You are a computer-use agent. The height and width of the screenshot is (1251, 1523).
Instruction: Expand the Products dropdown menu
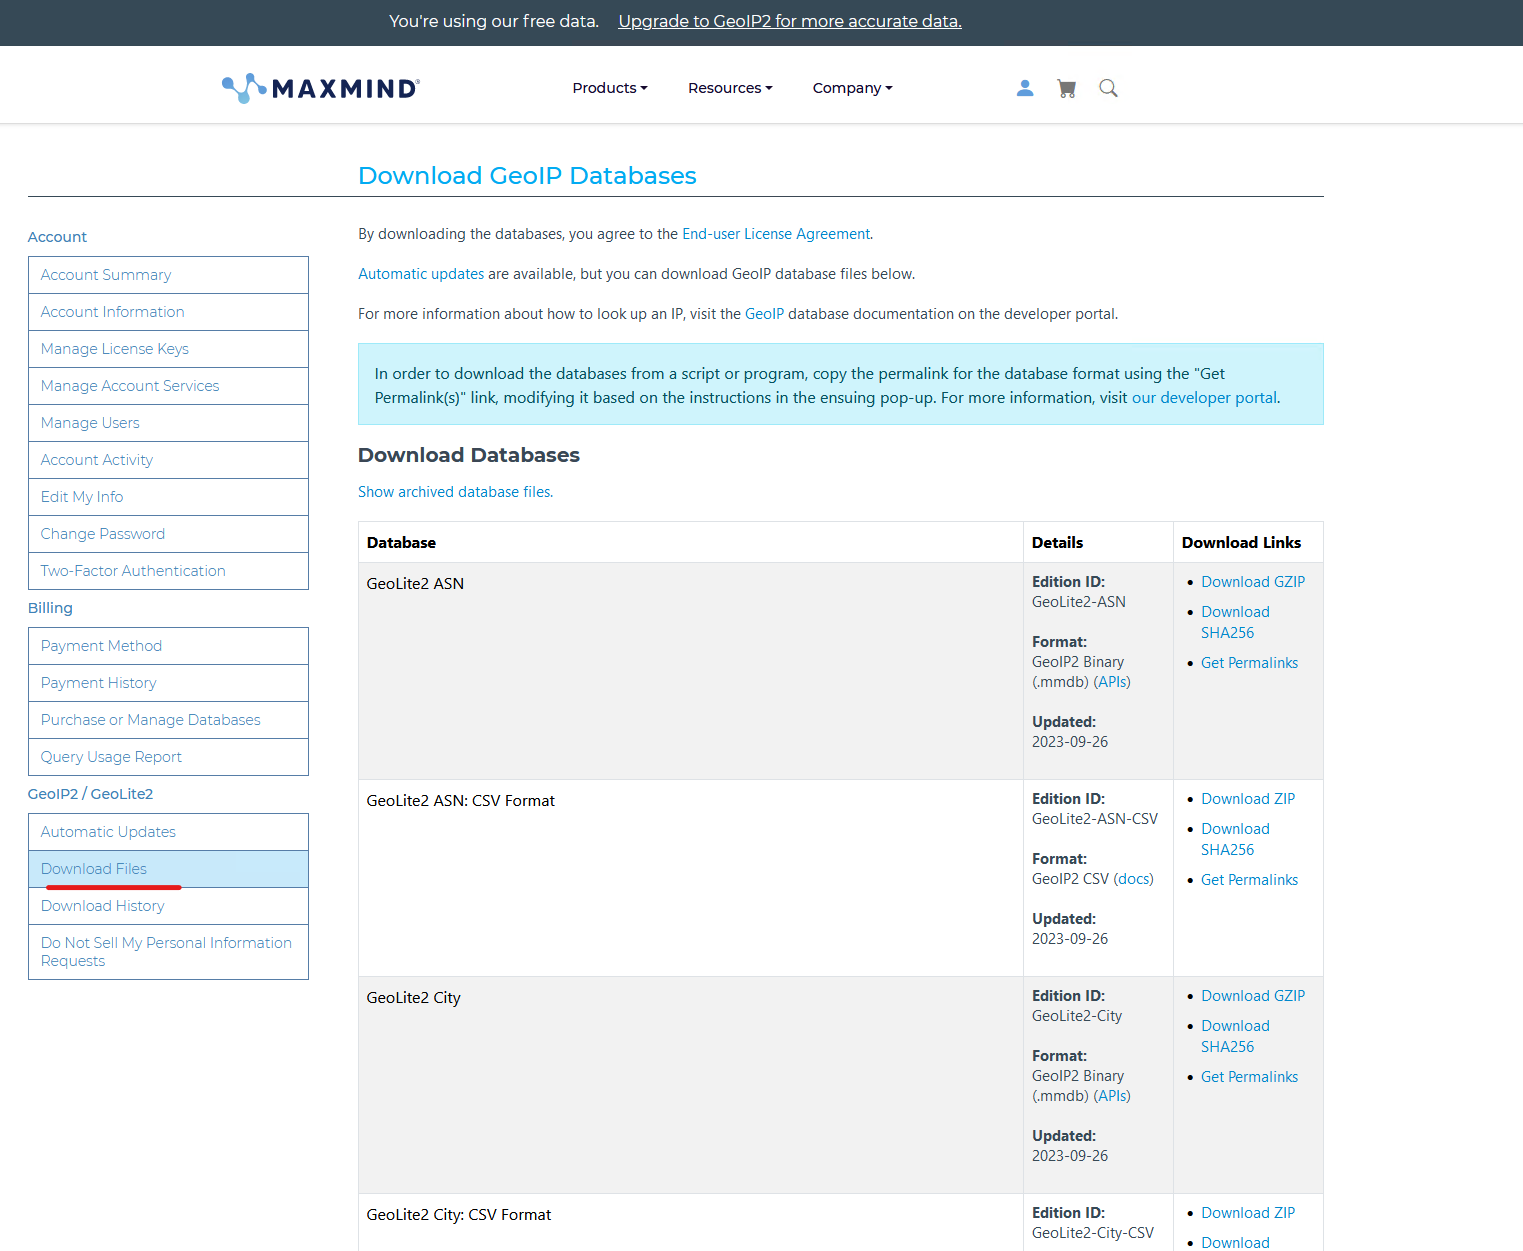point(609,88)
